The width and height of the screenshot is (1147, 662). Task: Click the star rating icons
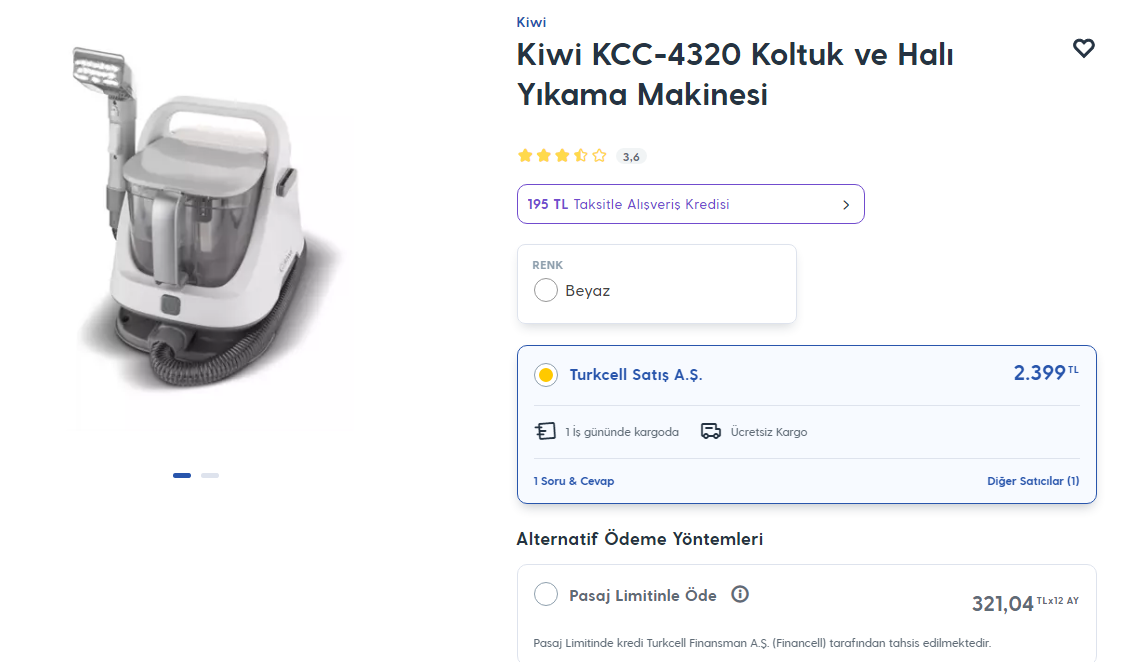[x=562, y=156]
